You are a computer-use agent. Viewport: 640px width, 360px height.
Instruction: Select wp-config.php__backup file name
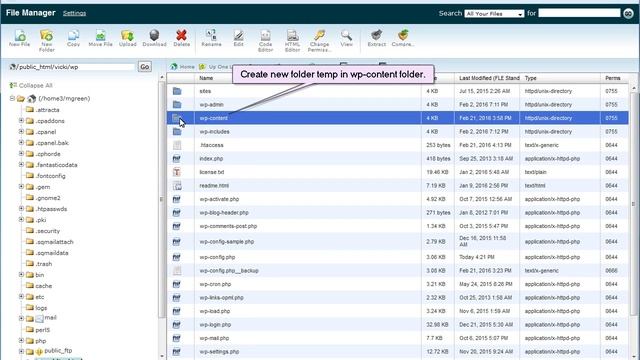(229, 271)
